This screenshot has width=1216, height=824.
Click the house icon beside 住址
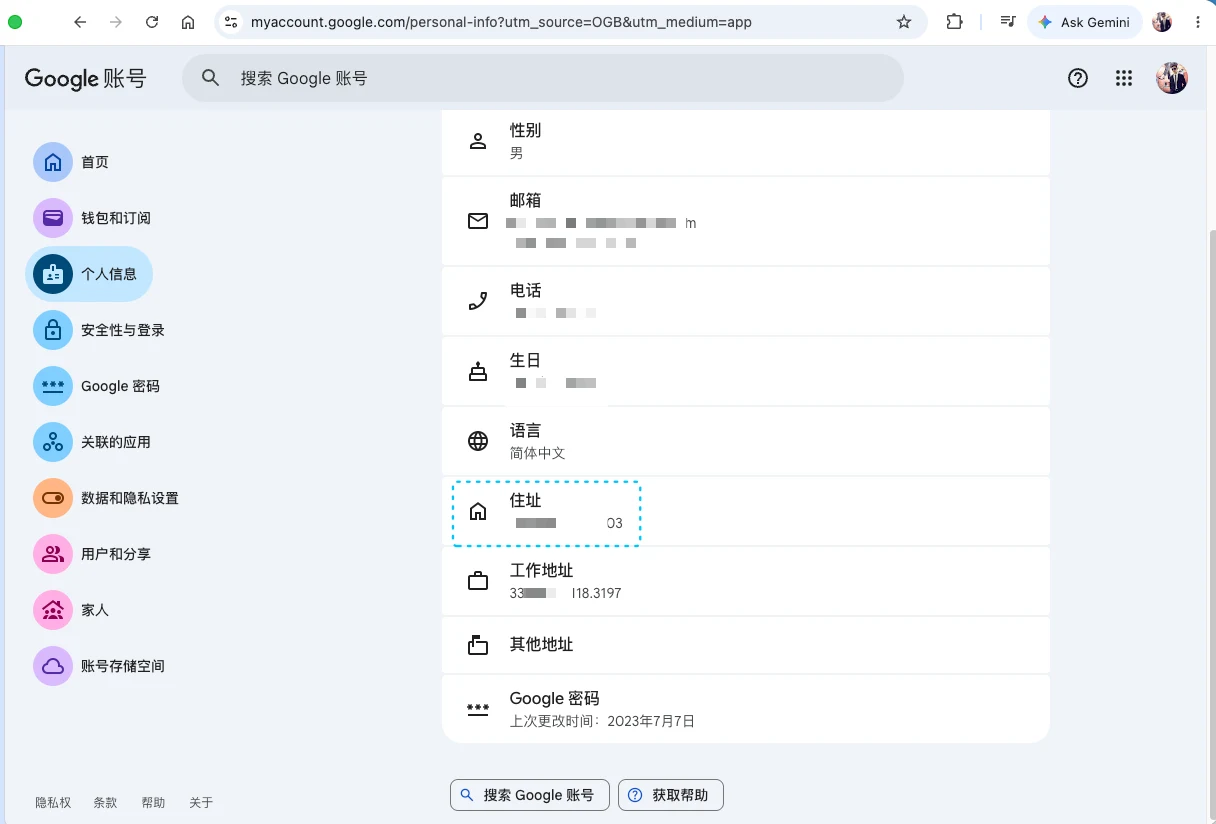[478, 511]
